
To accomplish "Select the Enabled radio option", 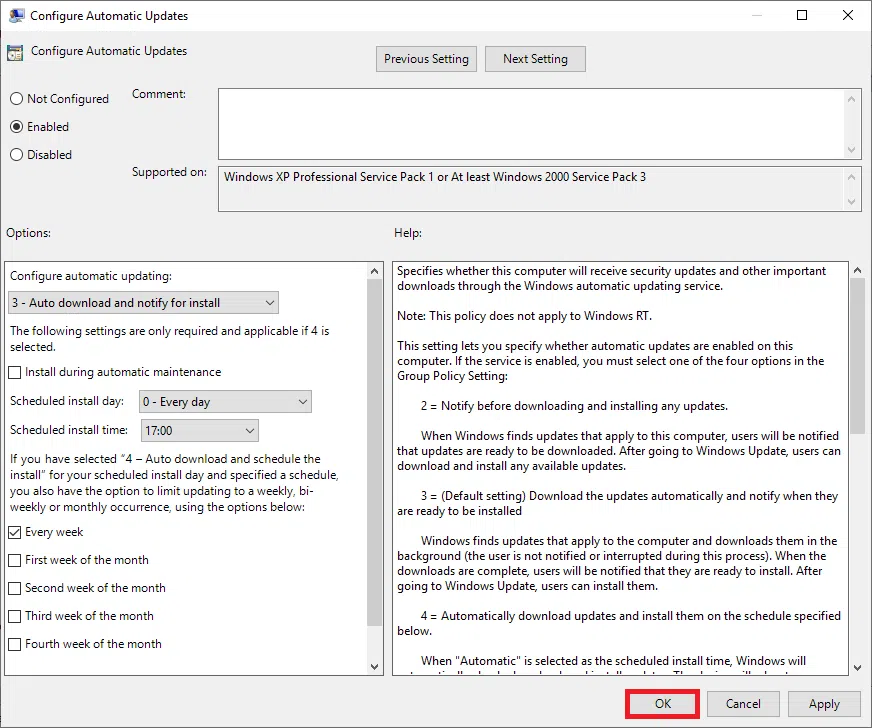I will coord(16,127).
